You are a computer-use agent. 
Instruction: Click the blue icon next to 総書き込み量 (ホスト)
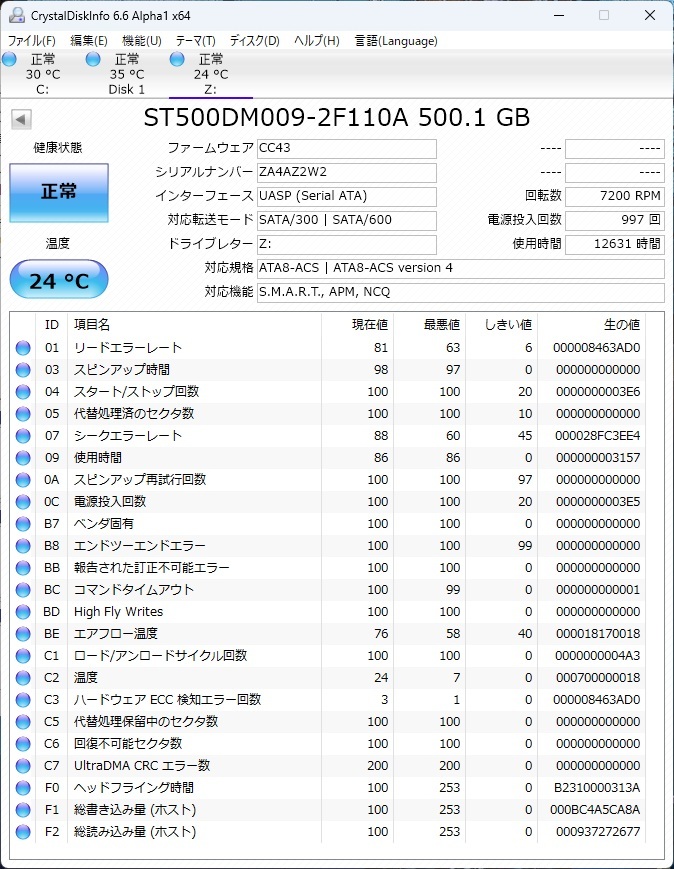22,809
